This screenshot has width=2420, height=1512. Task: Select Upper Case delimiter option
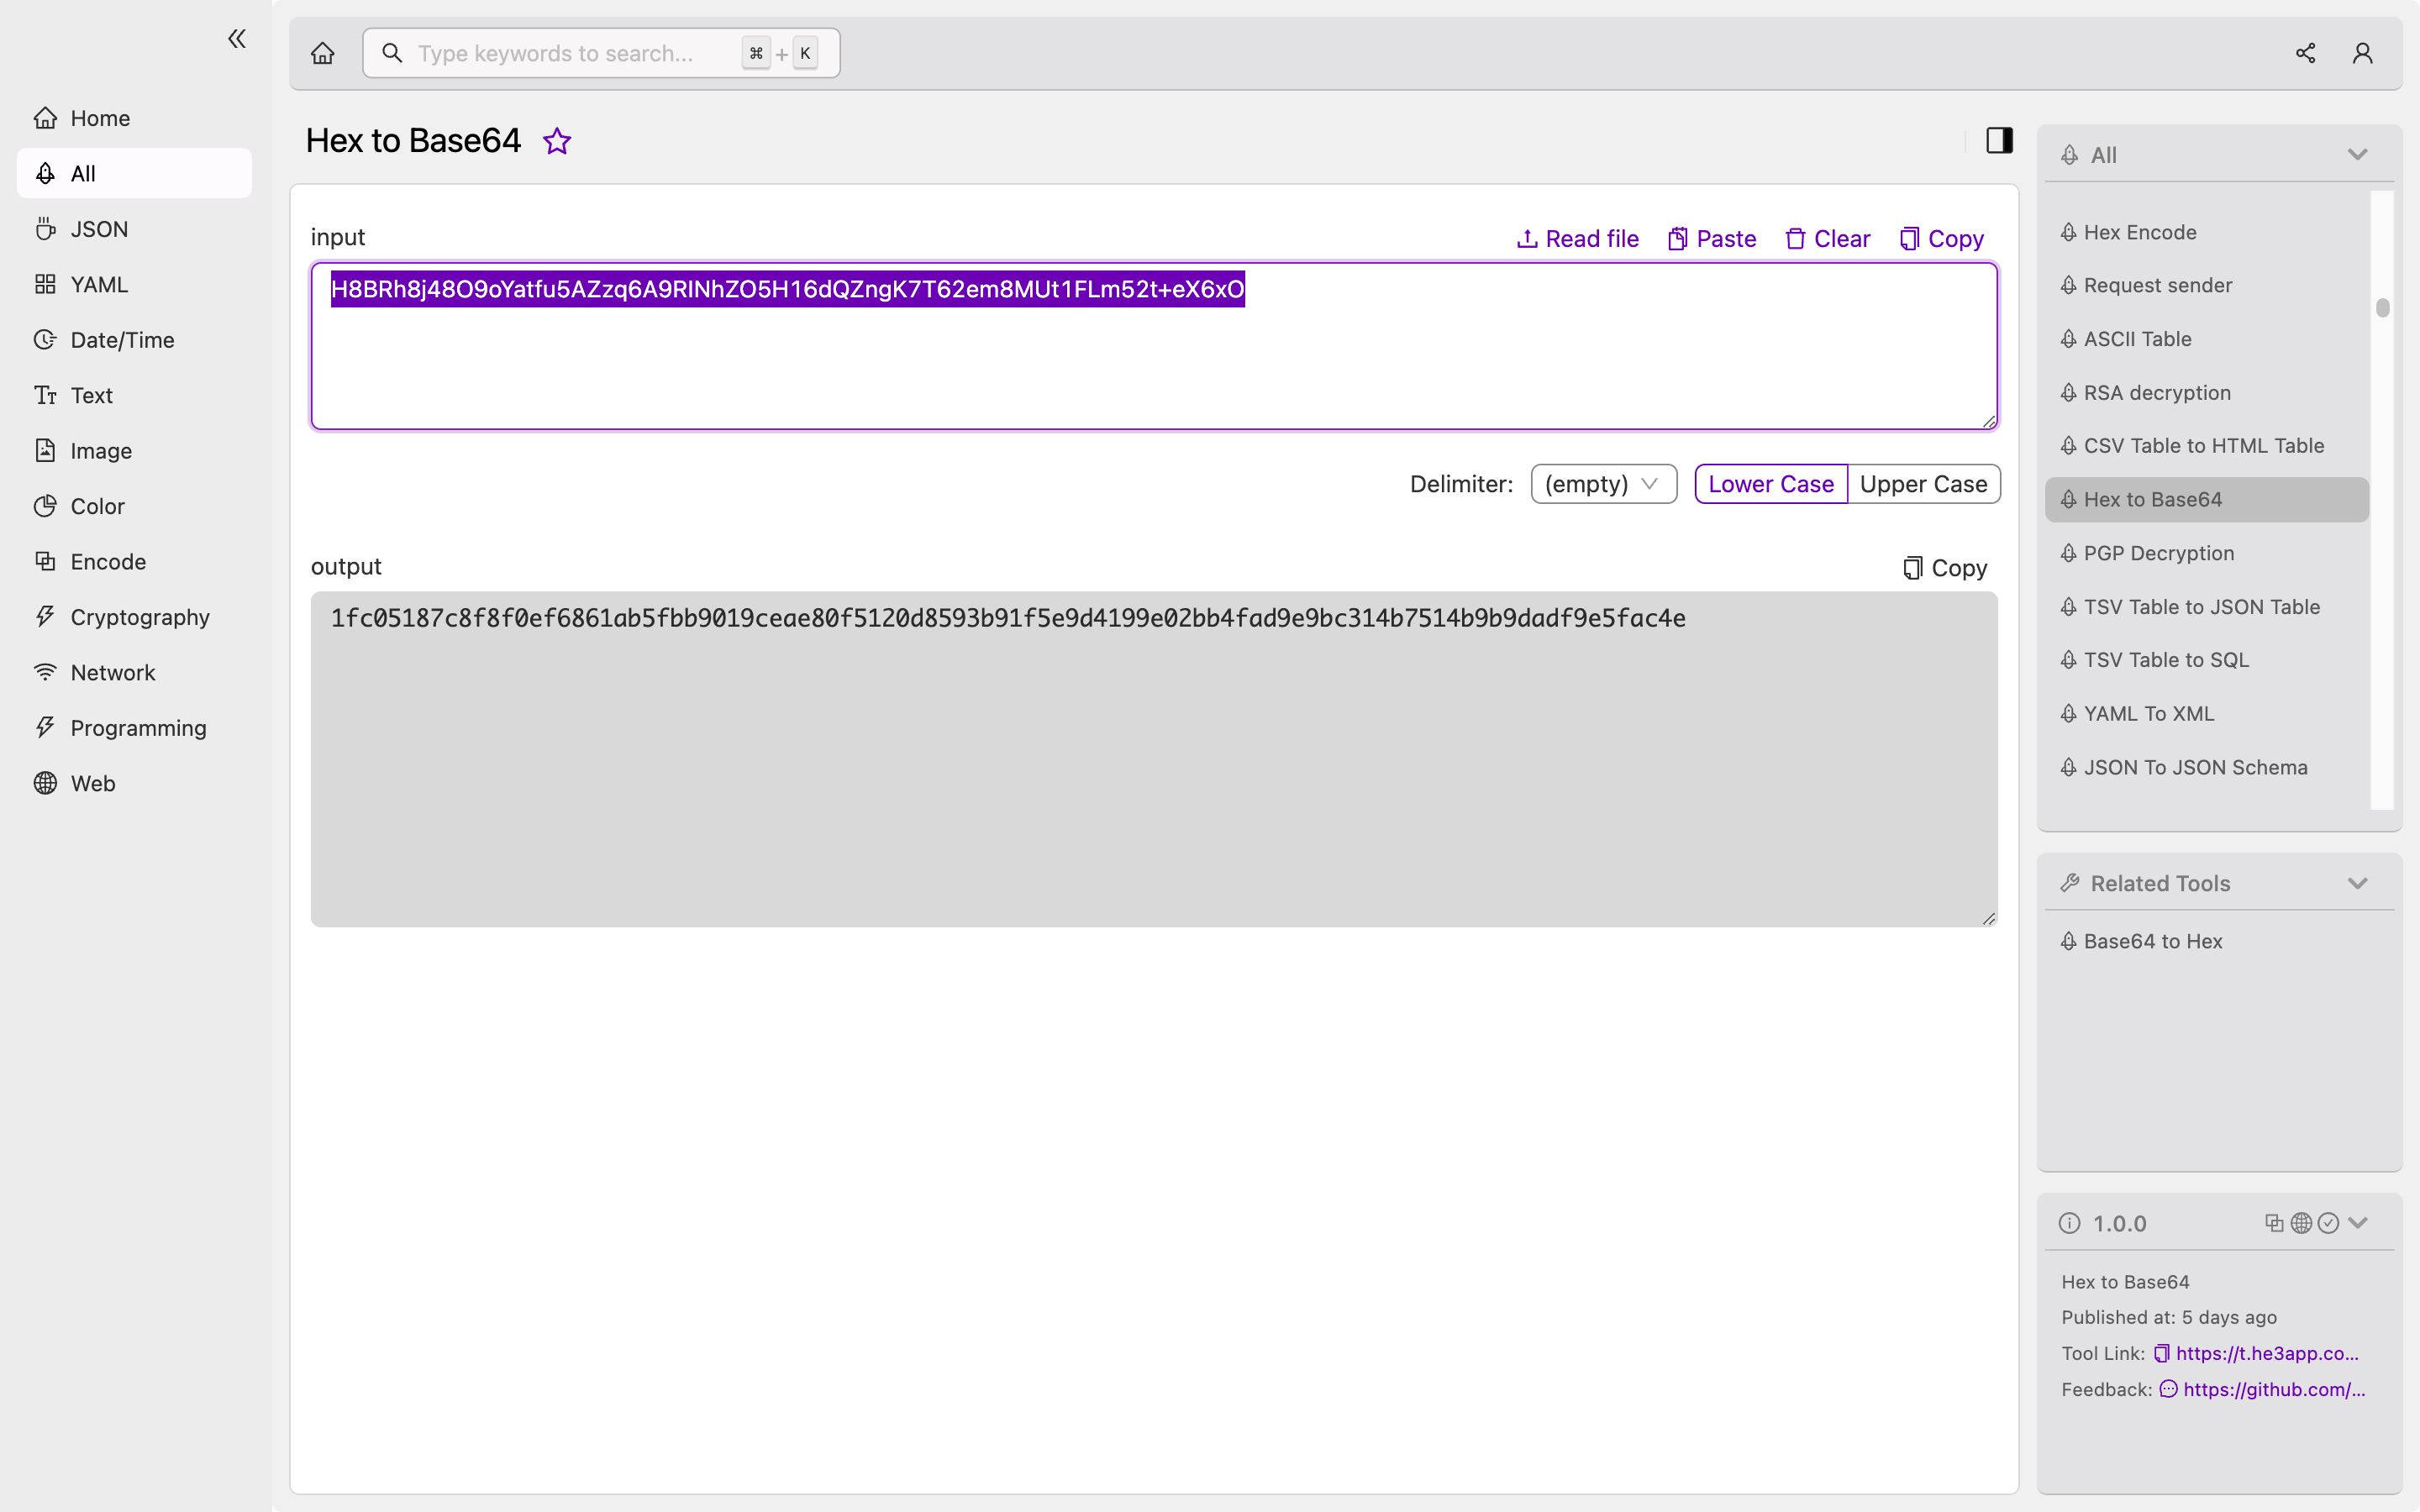tap(1923, 482)
